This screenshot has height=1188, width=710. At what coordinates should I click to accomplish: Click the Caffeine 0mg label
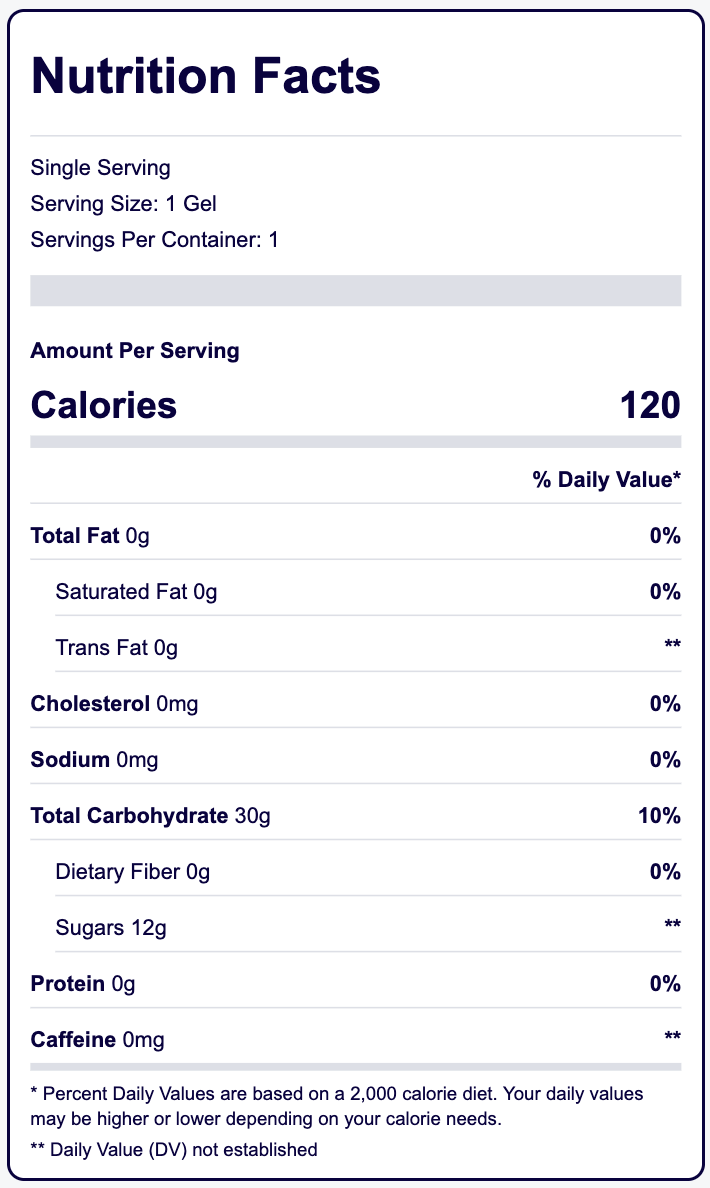(98, 1040)
